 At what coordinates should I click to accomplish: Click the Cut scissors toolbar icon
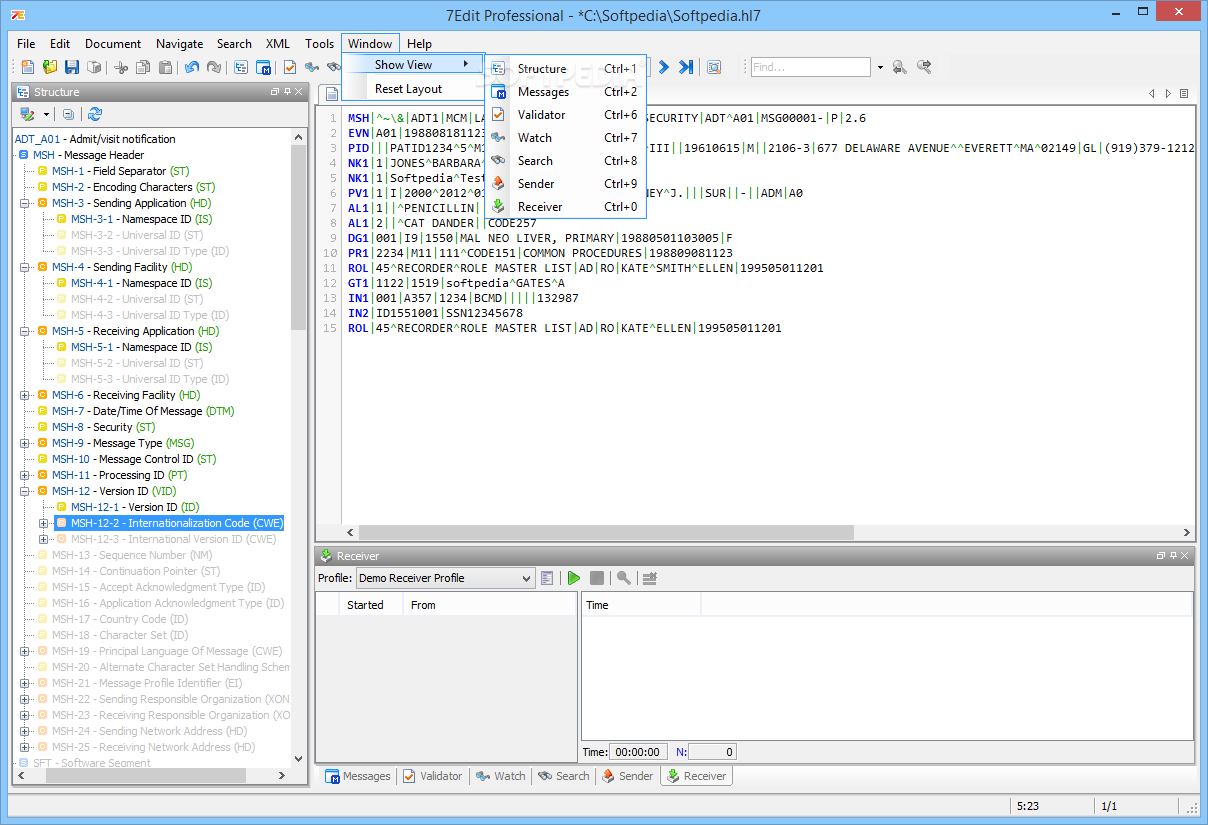(x=121, y=67)
